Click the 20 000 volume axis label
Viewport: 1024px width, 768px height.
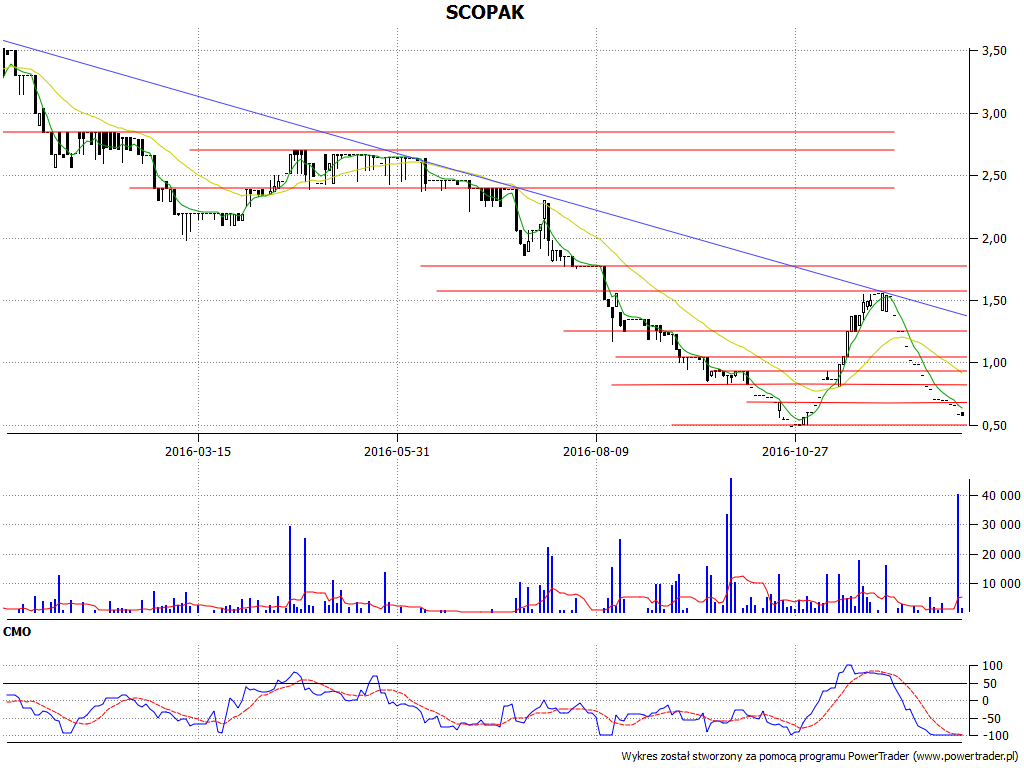click(1000, 555)
